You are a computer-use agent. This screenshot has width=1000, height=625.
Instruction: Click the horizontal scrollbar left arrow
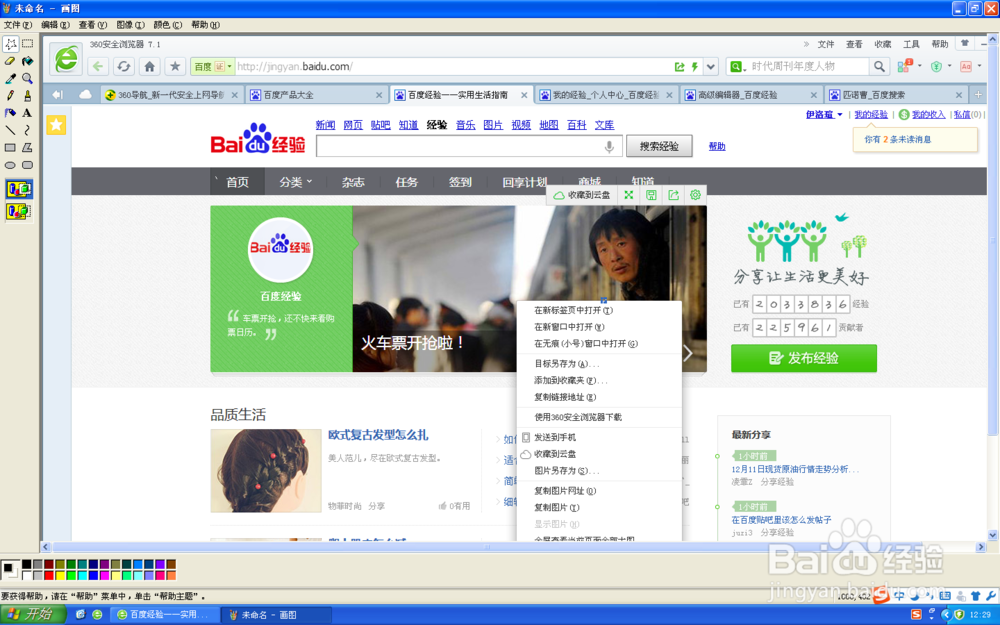pyautogui.click(x=45, y=547)
